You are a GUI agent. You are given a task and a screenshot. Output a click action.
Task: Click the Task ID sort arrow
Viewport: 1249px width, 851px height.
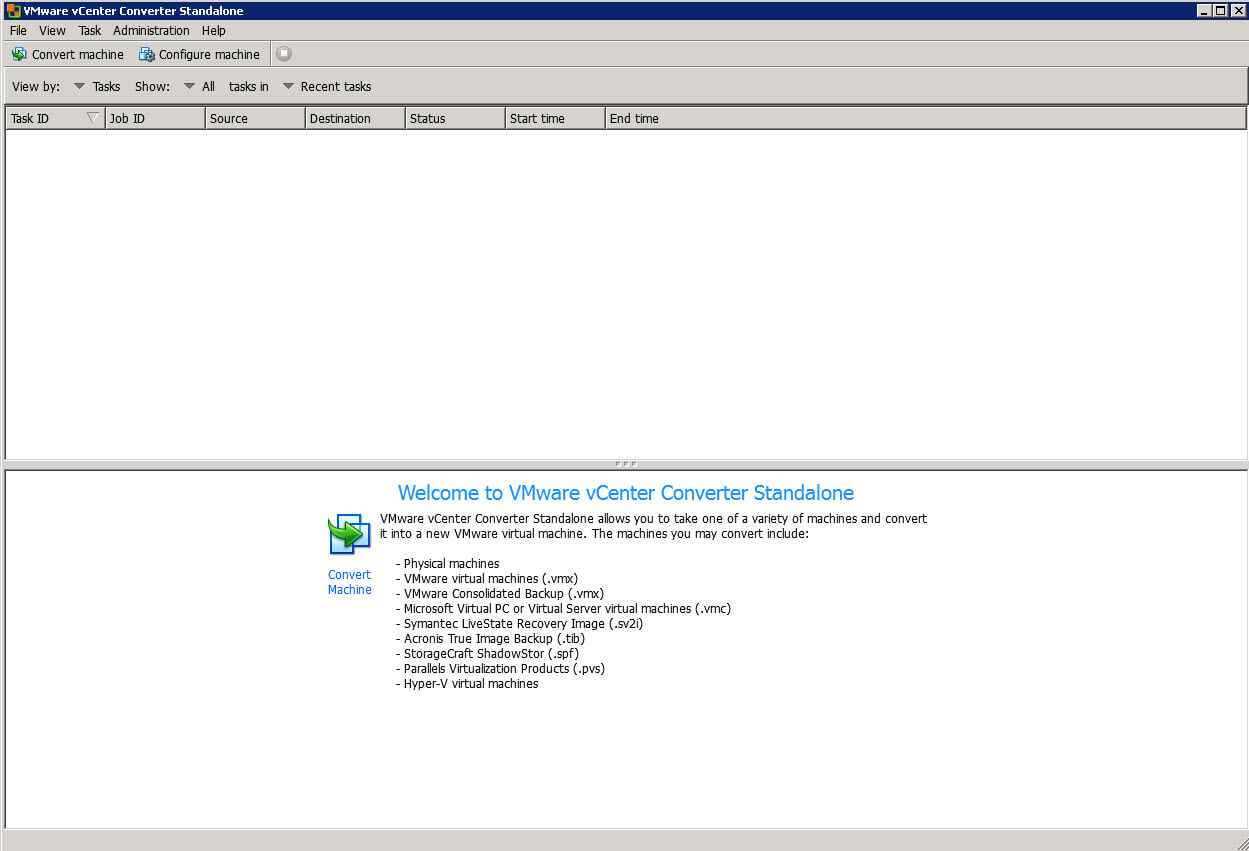tap(93, 118)
